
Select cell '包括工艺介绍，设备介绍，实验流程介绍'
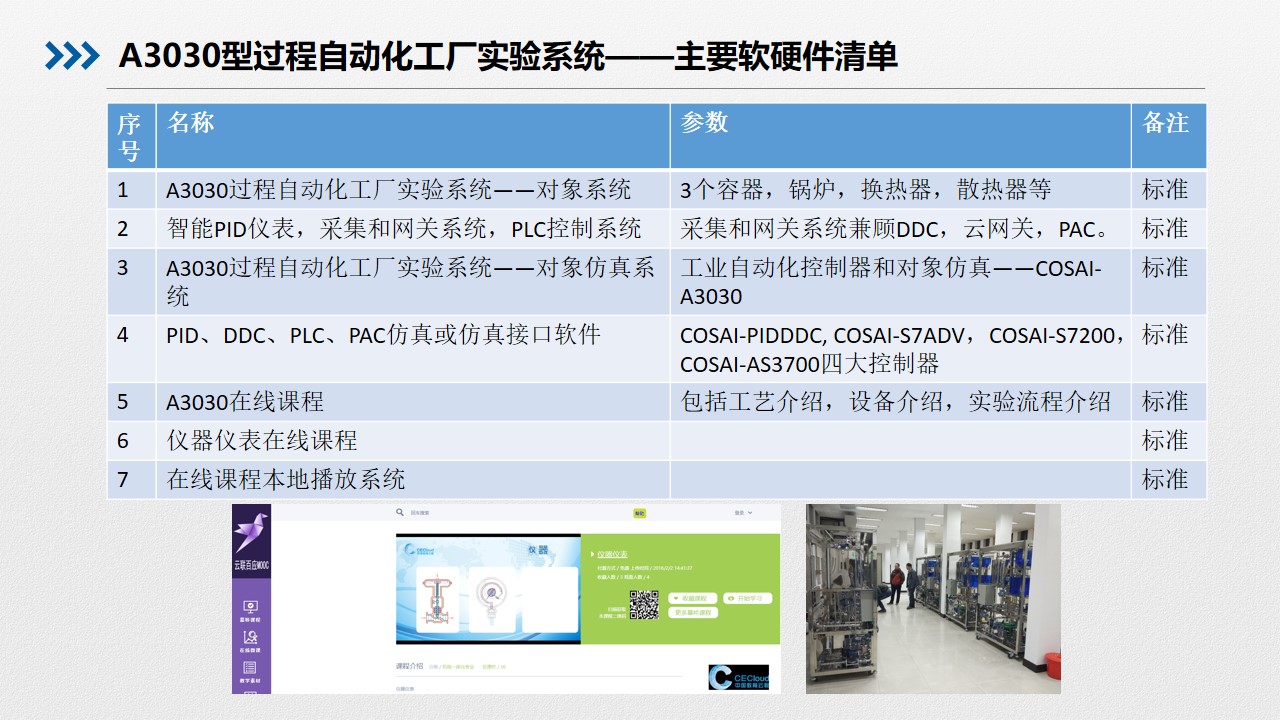(900, 402)
